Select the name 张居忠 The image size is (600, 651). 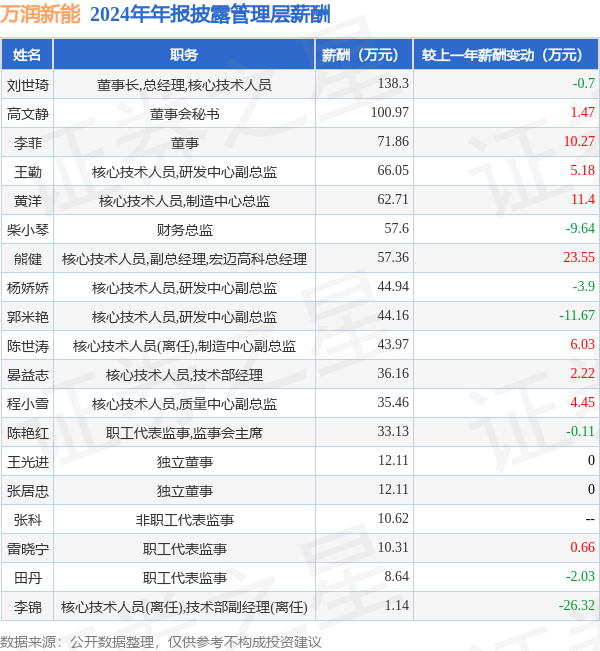[x=28, y=491]
